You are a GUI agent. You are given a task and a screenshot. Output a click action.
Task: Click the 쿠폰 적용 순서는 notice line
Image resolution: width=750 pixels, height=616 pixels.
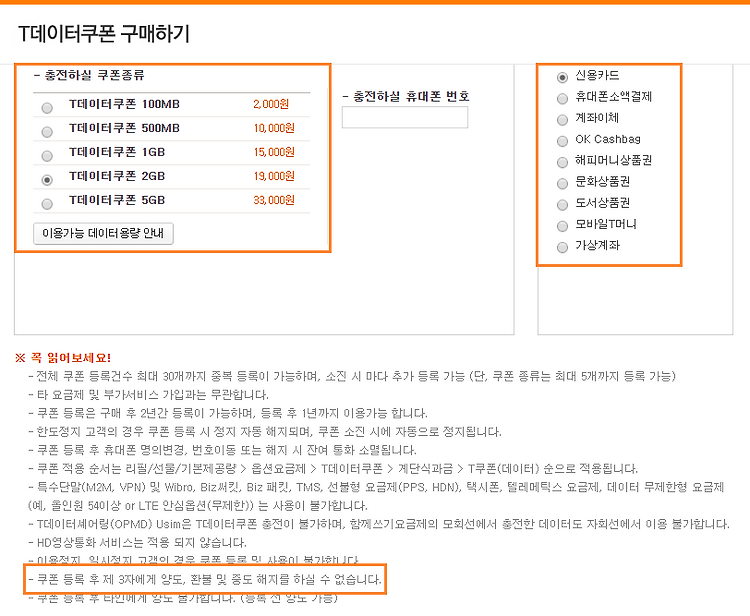coord(333,469)
